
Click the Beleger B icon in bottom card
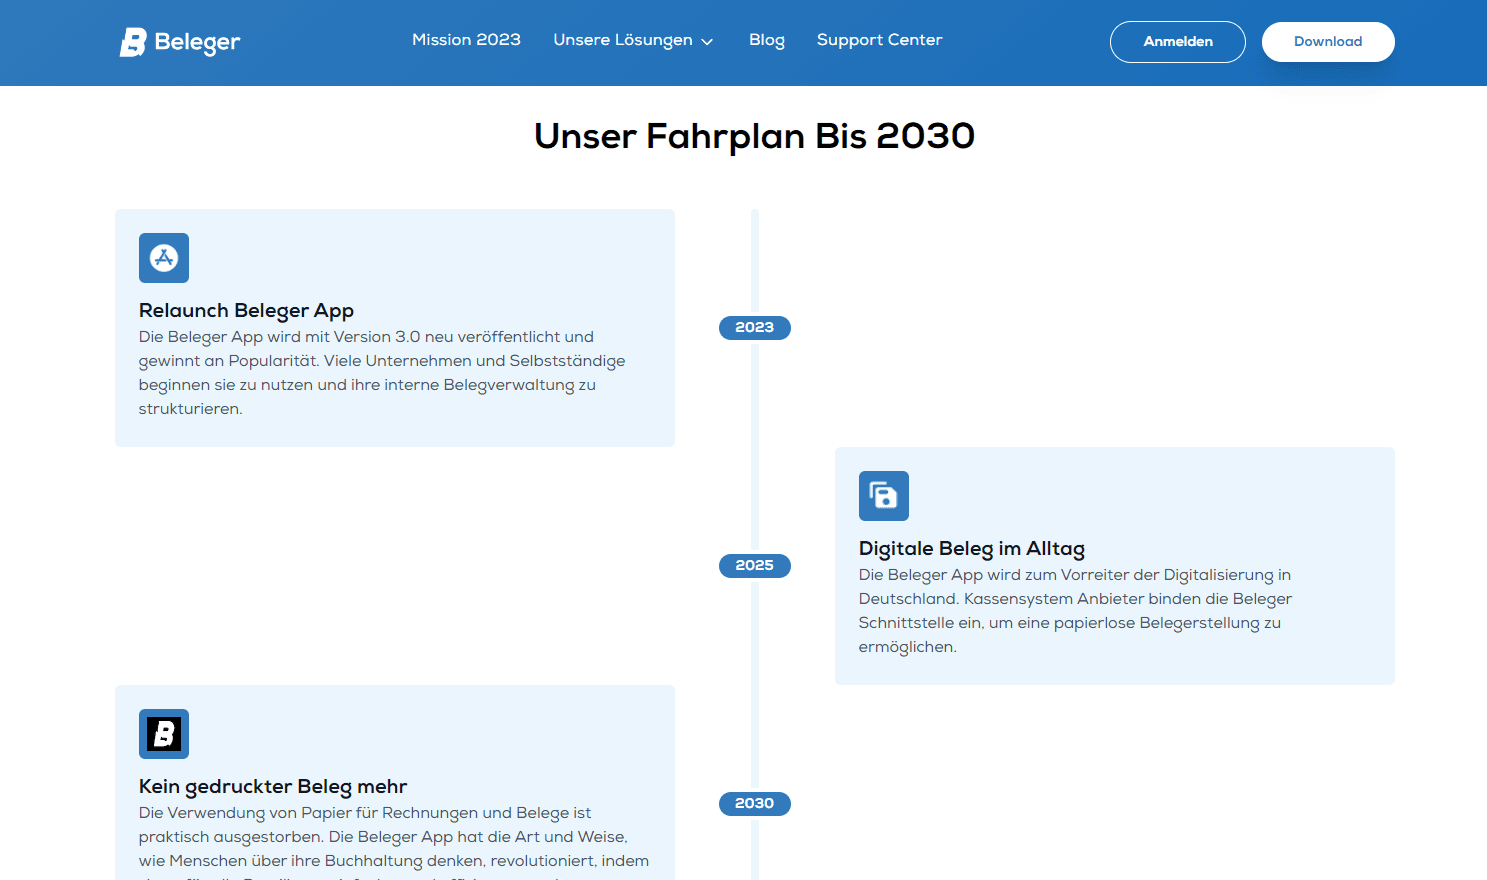click(x=164, y=734)
